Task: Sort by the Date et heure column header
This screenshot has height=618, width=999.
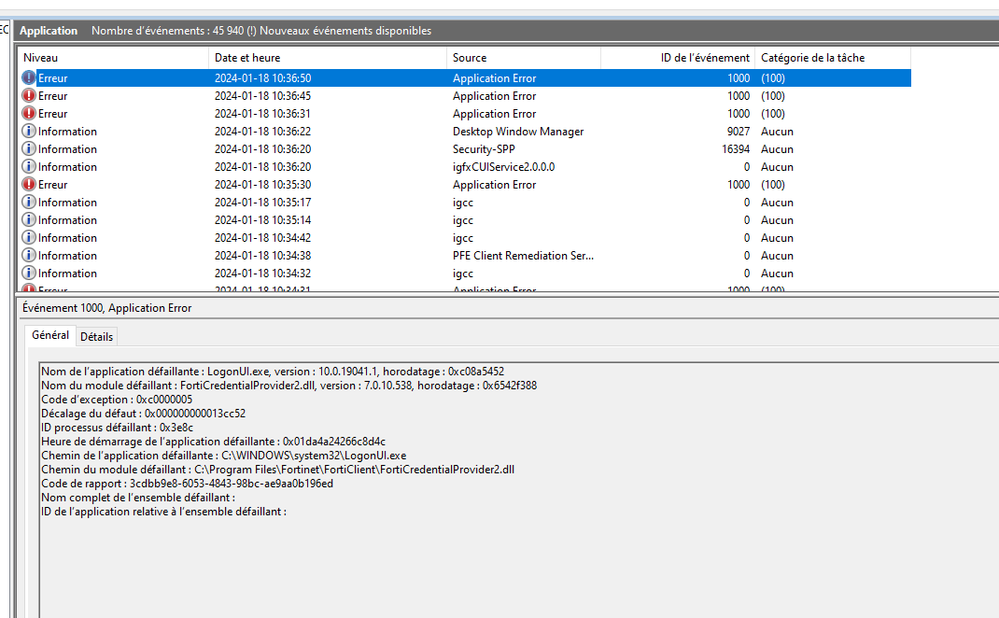Action: pyautogui.click(x=327, y=58)
